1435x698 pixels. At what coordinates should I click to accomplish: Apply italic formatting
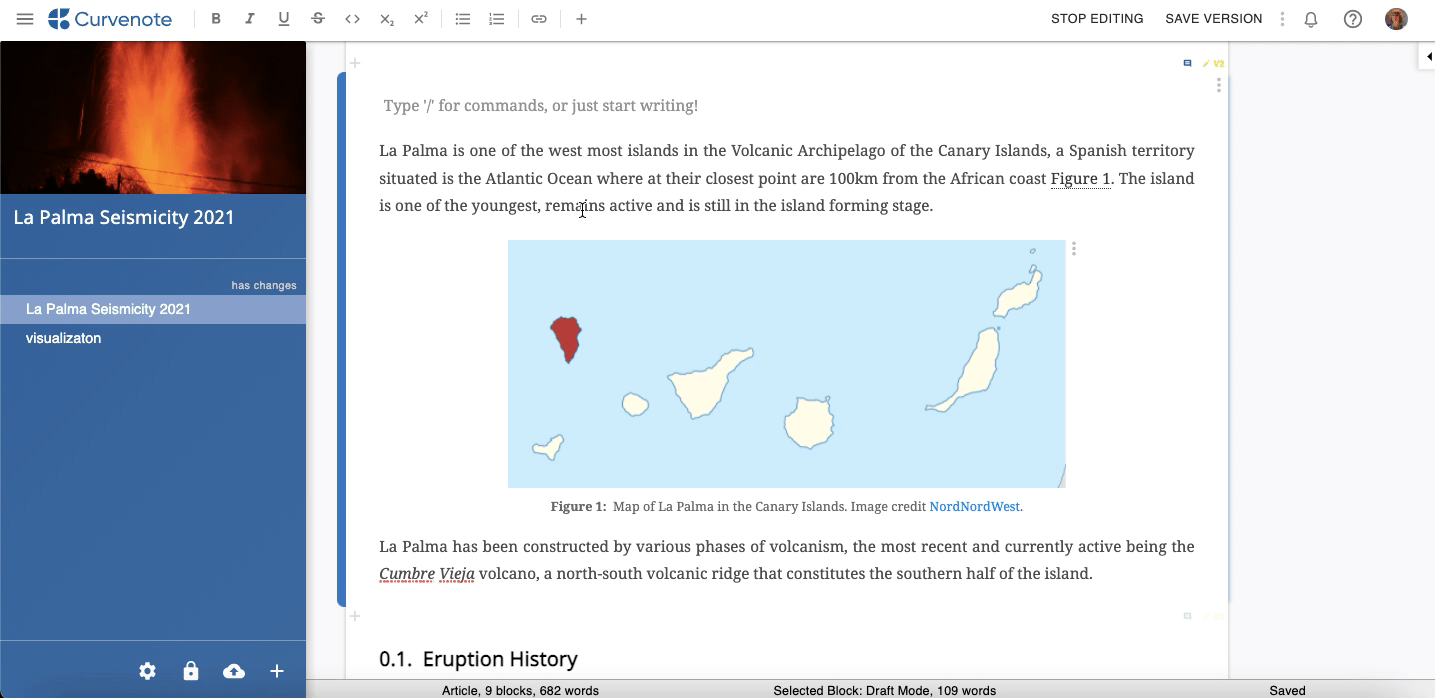pos(250,18)
